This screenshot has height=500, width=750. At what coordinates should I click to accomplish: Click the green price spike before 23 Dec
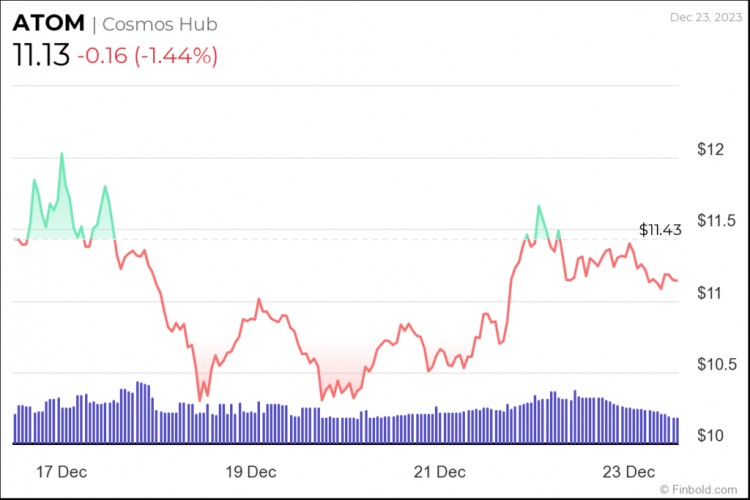pyautogui.click(x=539, y=207)
